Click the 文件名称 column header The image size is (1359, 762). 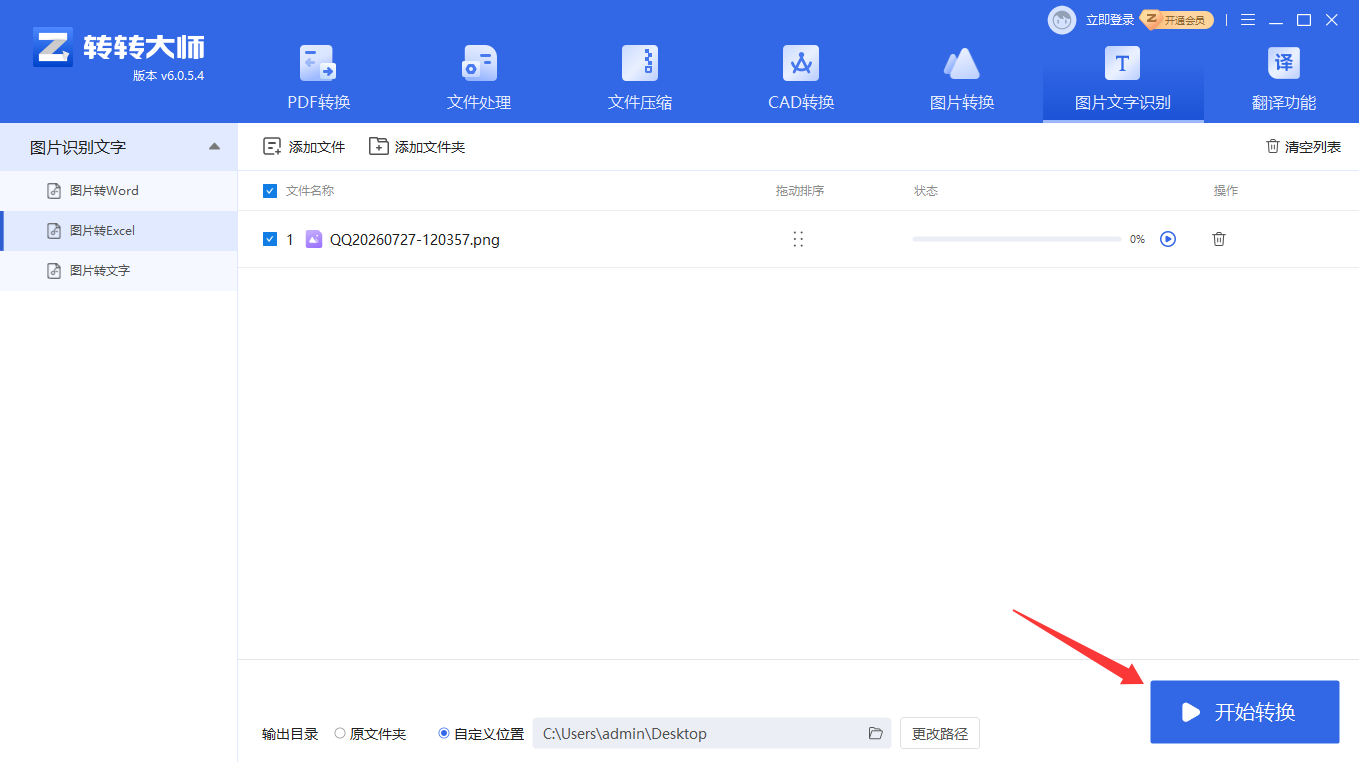tap(310, 191)
